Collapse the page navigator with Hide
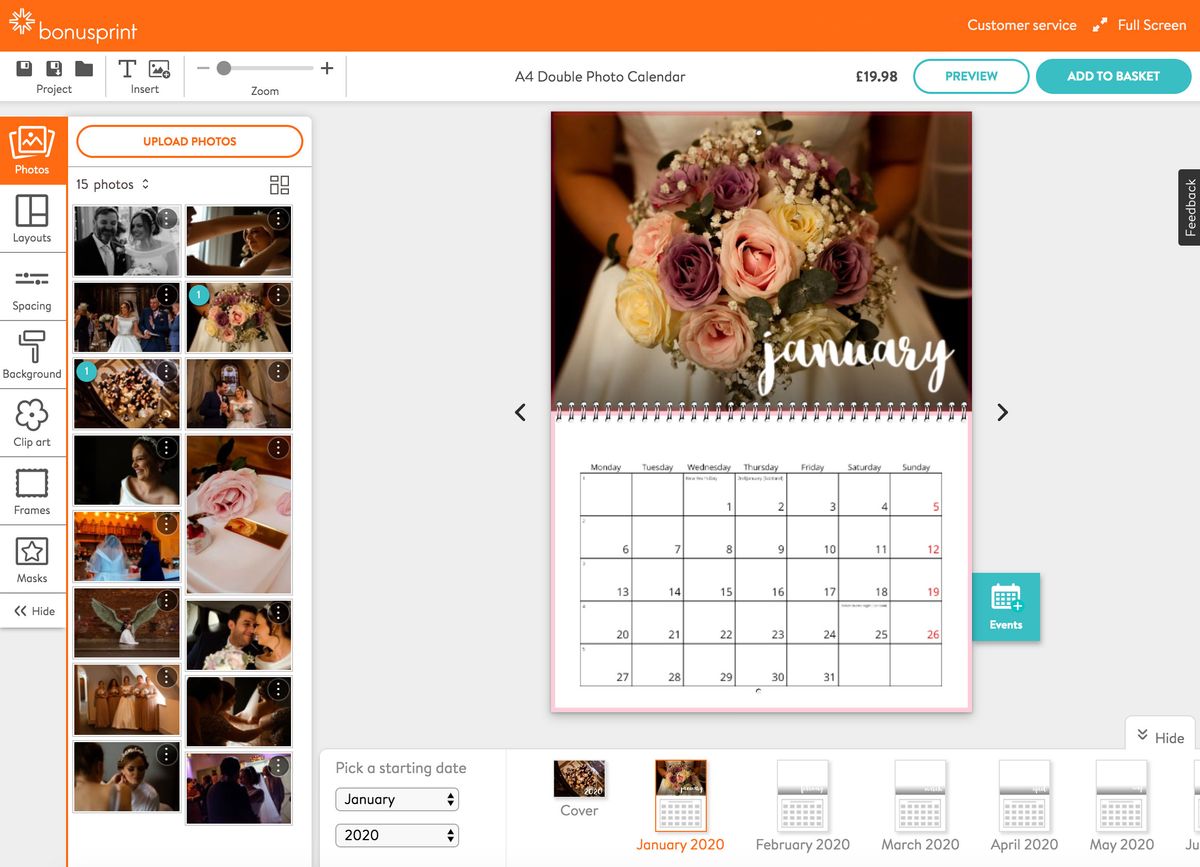1200x867 pixels. pyautogui.click(x=1160, y=735)
